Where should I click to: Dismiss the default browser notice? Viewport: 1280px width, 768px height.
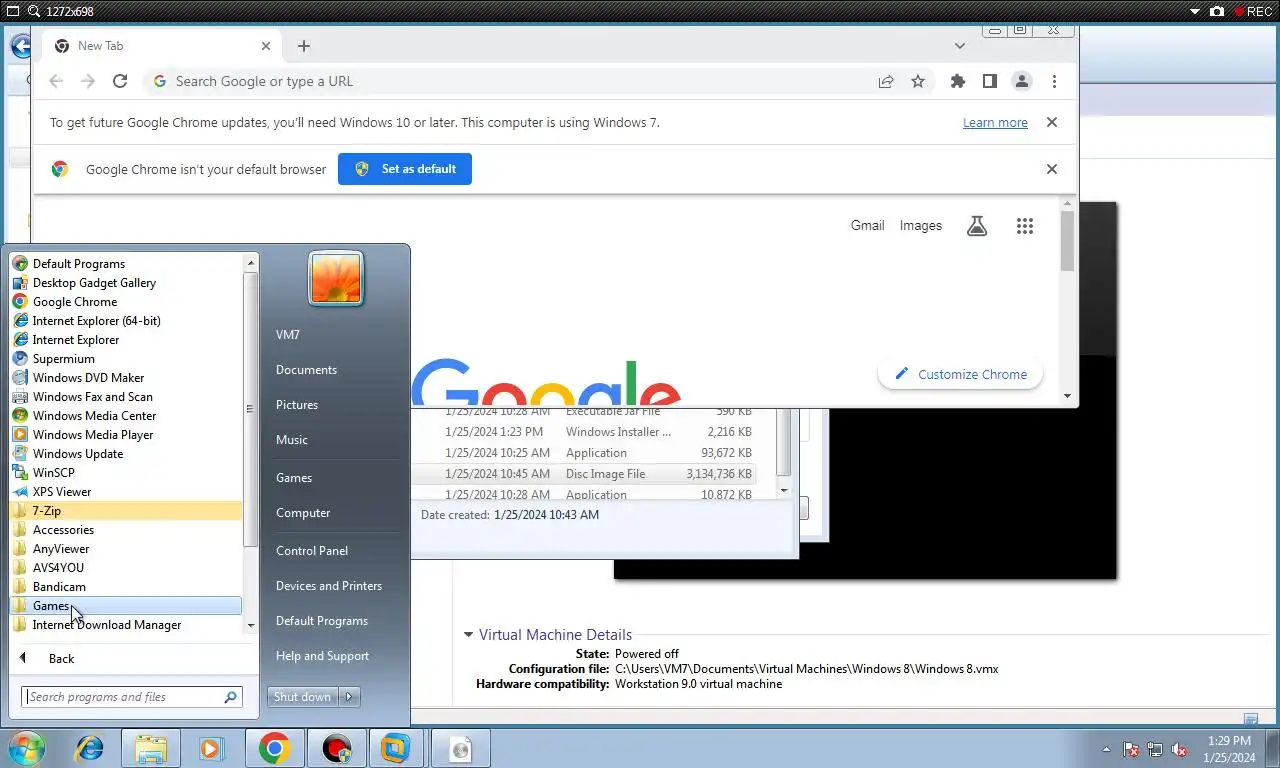(1051, 169)
